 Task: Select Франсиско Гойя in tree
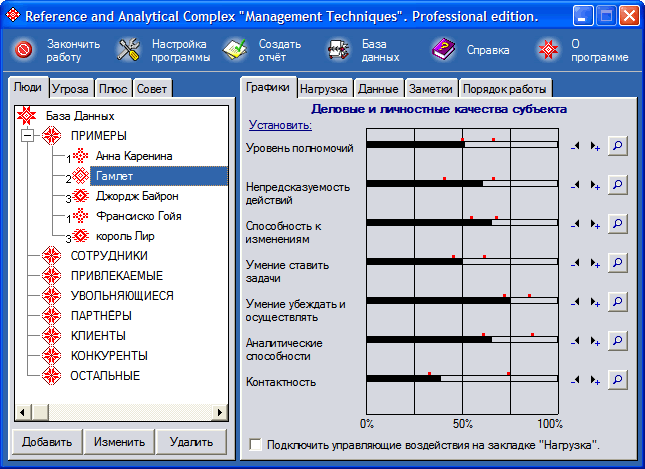click(139, 216)
